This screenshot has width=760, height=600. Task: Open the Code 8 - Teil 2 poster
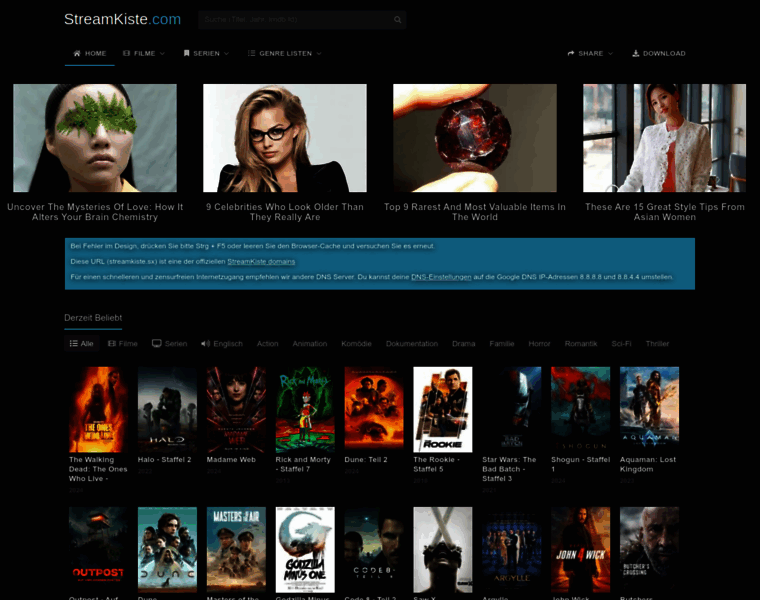tap(374, 550)
